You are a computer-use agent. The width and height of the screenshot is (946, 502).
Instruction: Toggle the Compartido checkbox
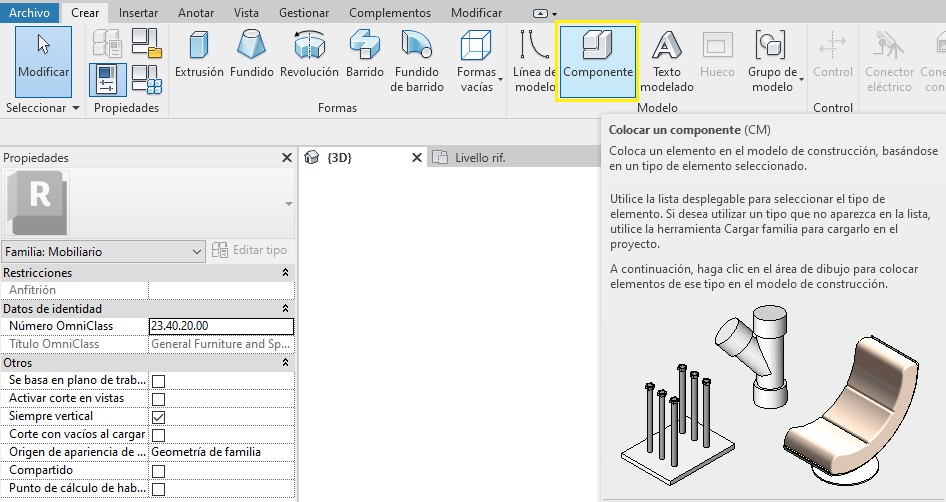point(158,471)
